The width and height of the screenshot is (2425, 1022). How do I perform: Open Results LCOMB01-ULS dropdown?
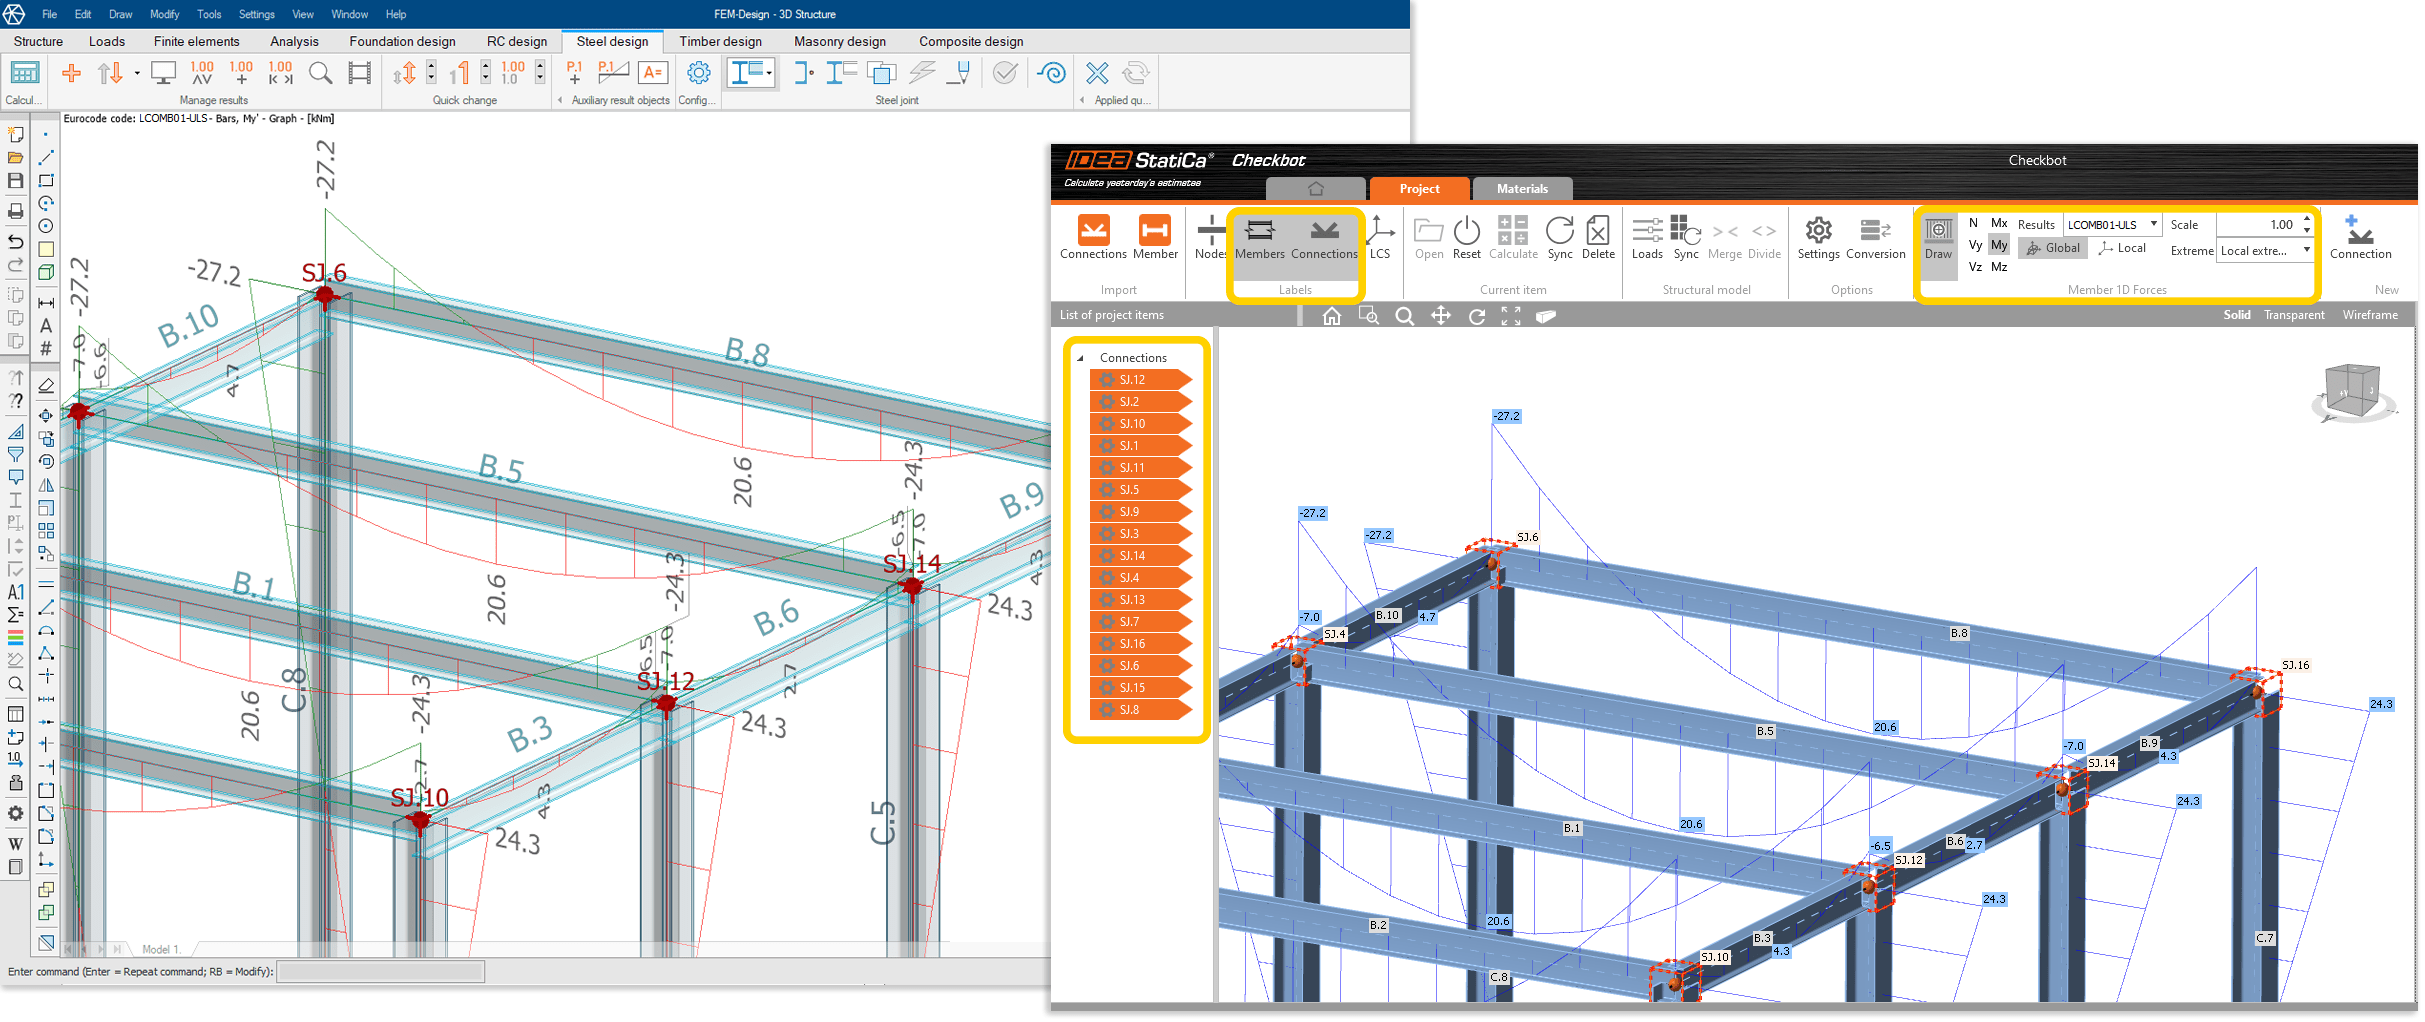tap(2112, 225)
